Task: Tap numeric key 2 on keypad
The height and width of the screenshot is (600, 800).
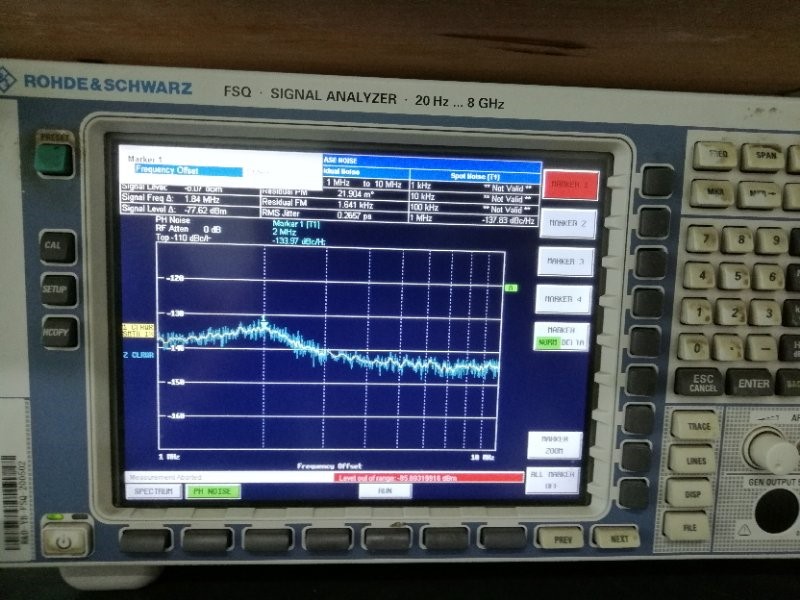Action: pos(732,313)
